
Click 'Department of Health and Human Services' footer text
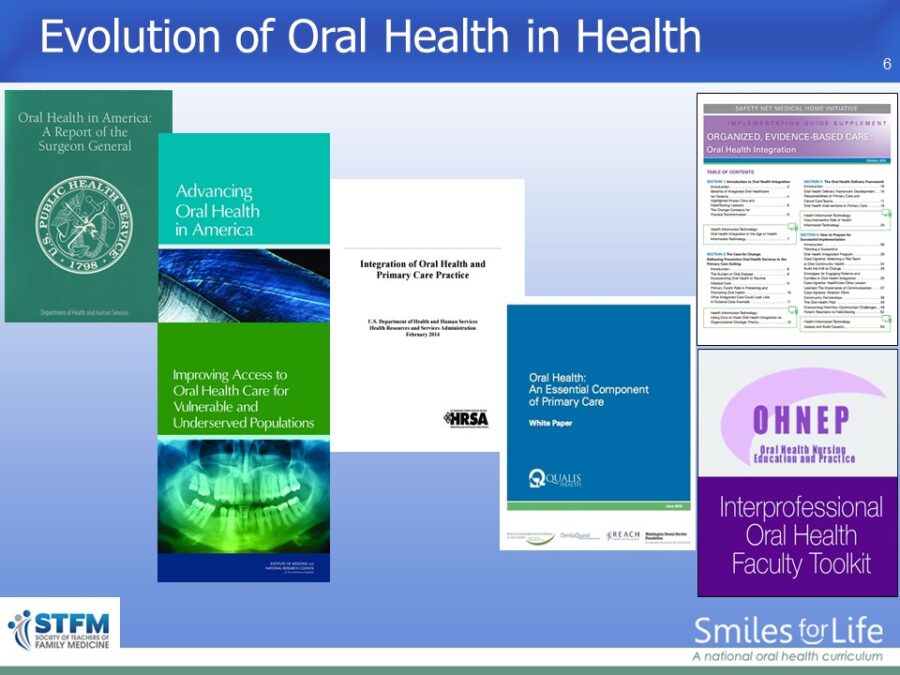[84, 313]
